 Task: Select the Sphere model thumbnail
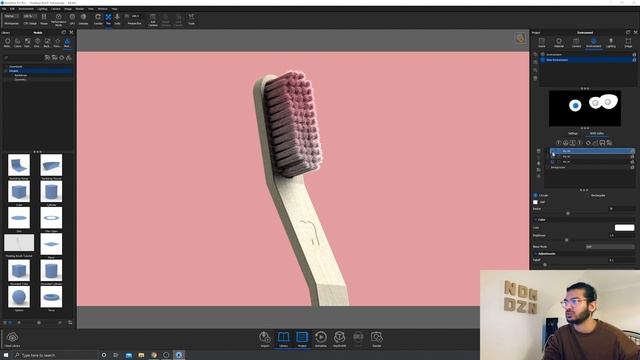(19, 297)
